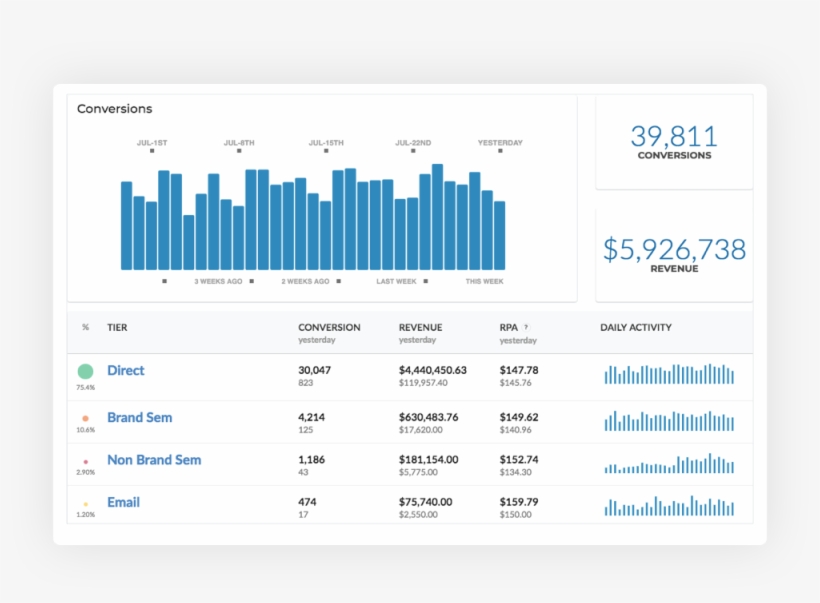
Task: Click the RPA help question mark icon
Action: click(526, 327)
